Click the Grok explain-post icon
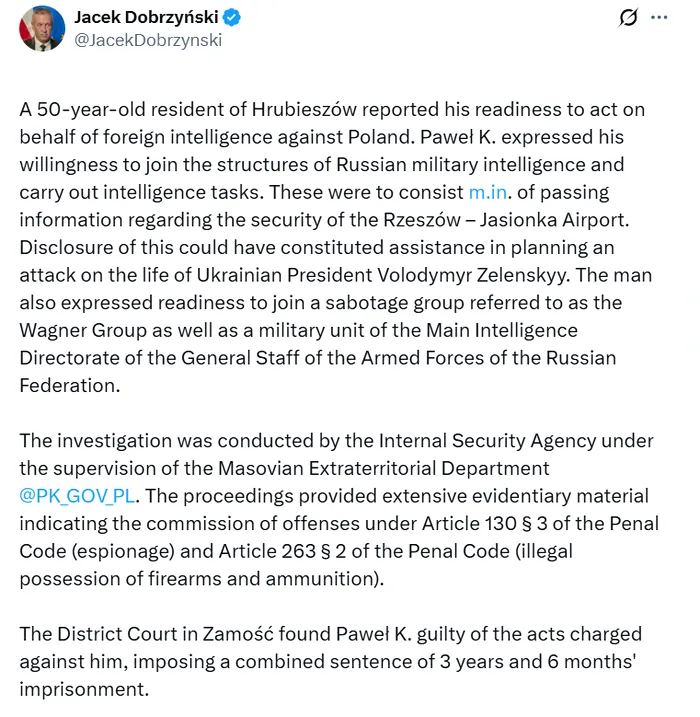 [629, 18]
